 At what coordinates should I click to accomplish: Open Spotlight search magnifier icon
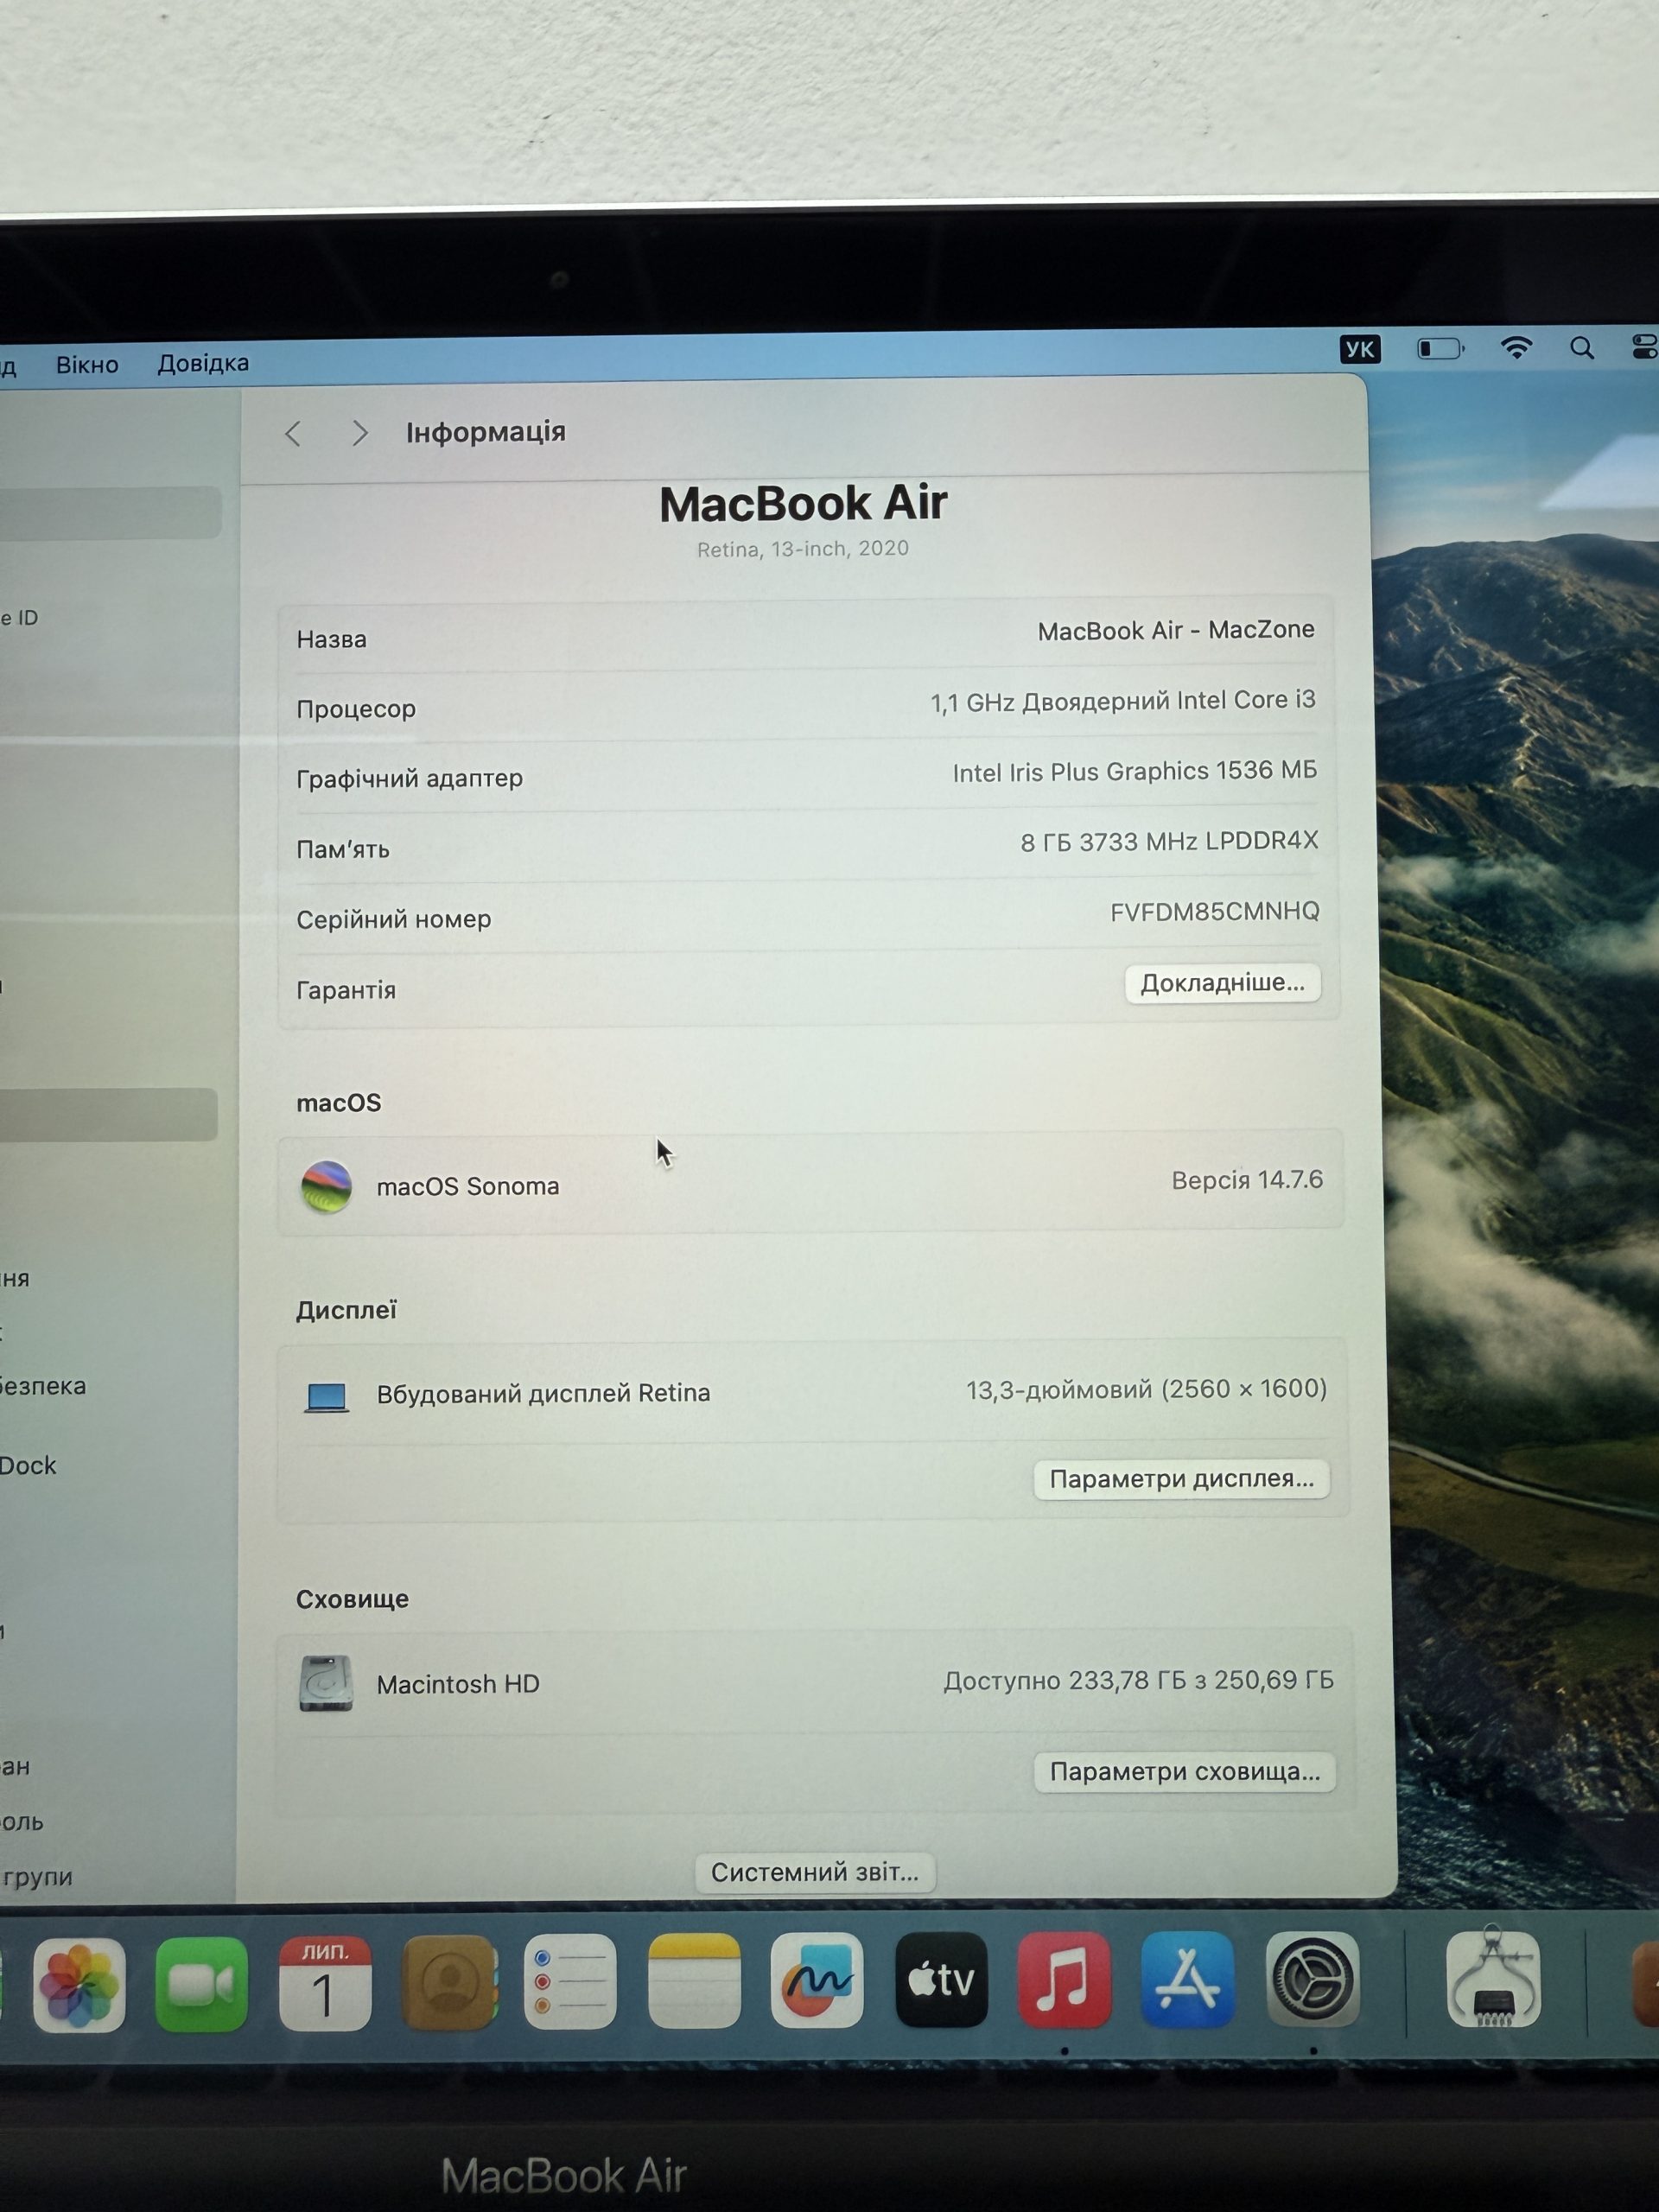[x=1582, y=348]
